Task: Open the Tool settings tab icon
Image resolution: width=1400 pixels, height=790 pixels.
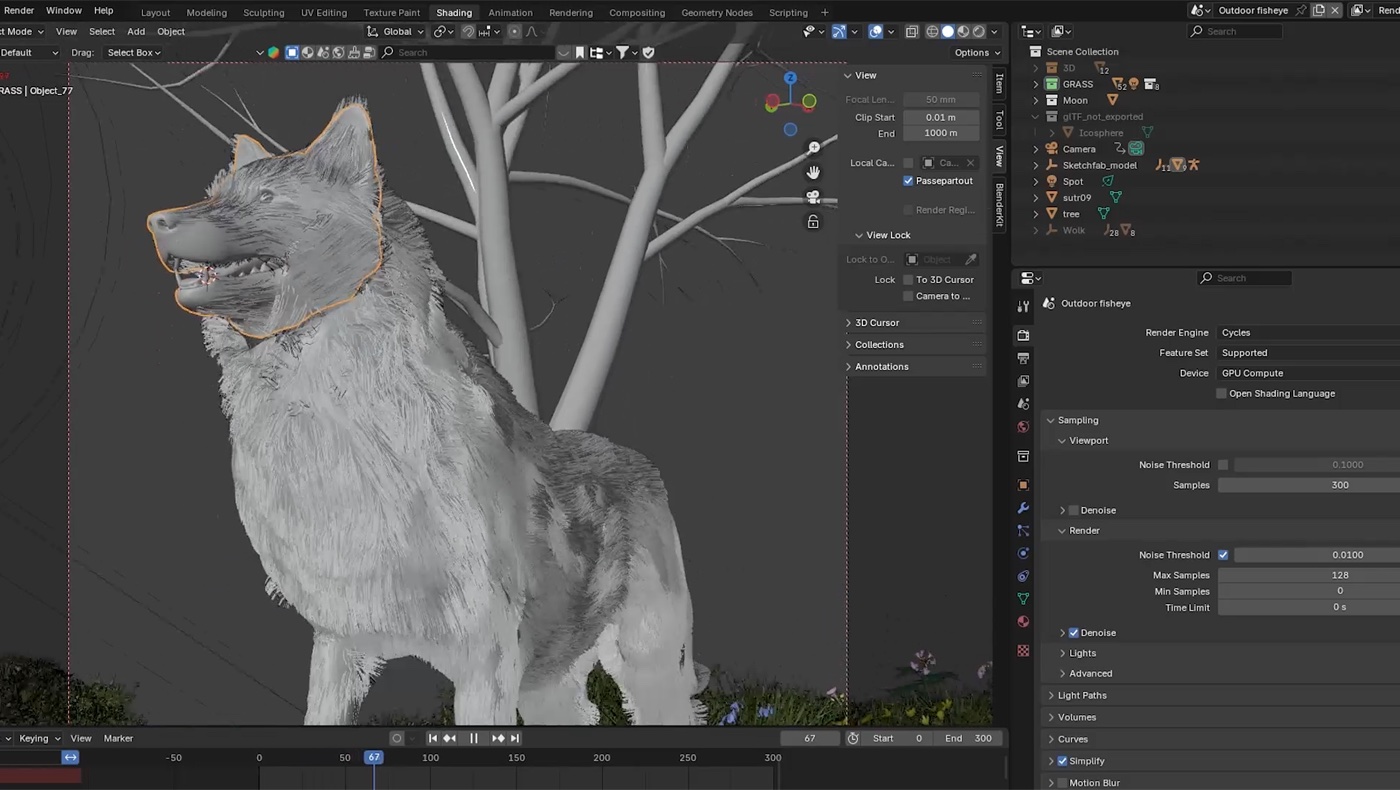Action: [1023, 306]
